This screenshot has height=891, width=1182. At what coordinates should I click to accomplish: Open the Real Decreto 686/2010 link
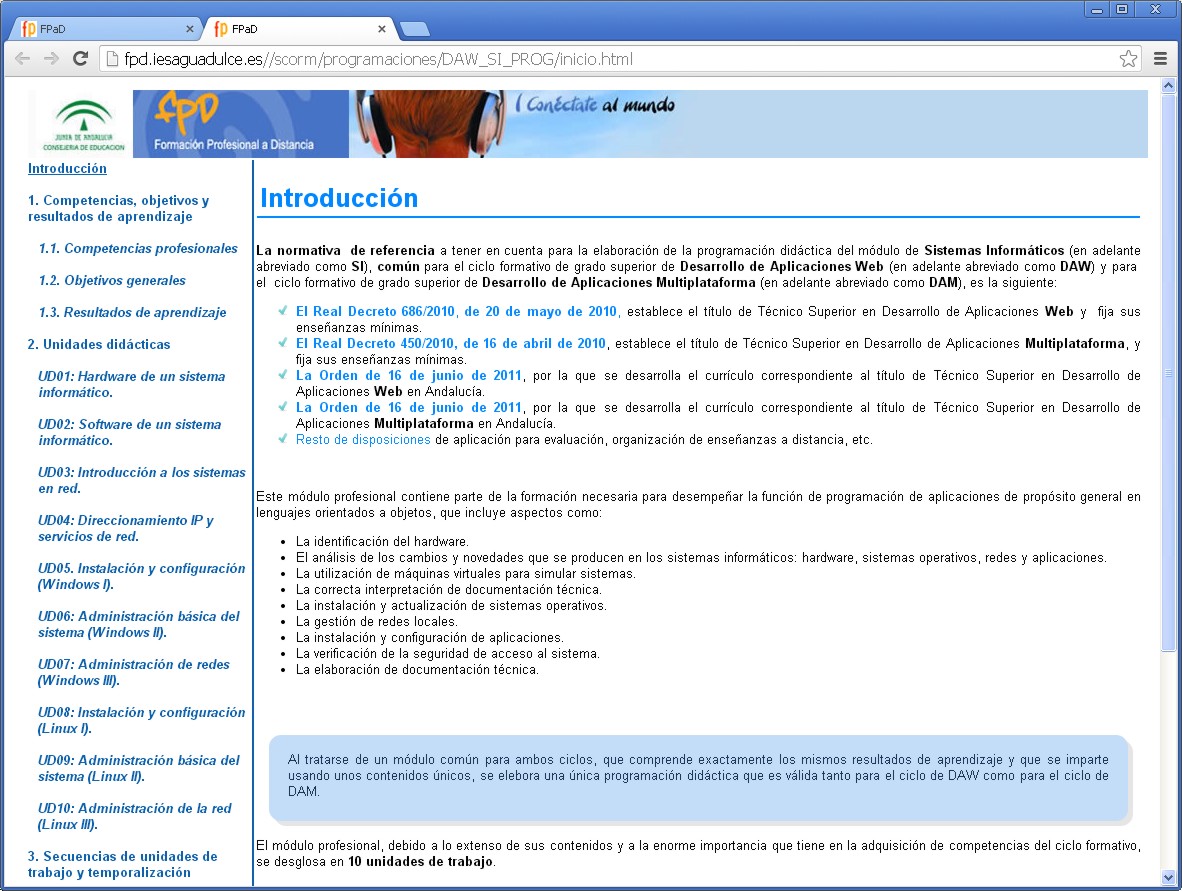[457, 311]
